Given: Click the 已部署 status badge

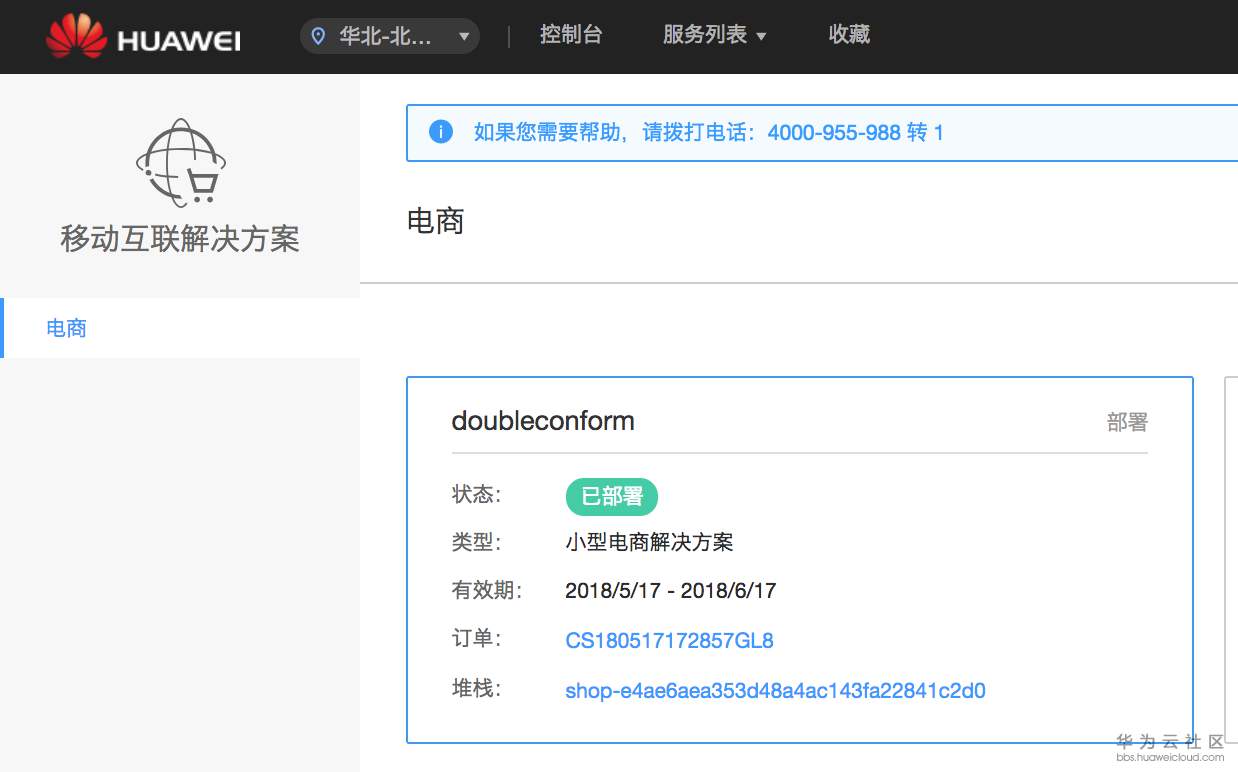Looking at the screenshot, I should tap(611, 496).
